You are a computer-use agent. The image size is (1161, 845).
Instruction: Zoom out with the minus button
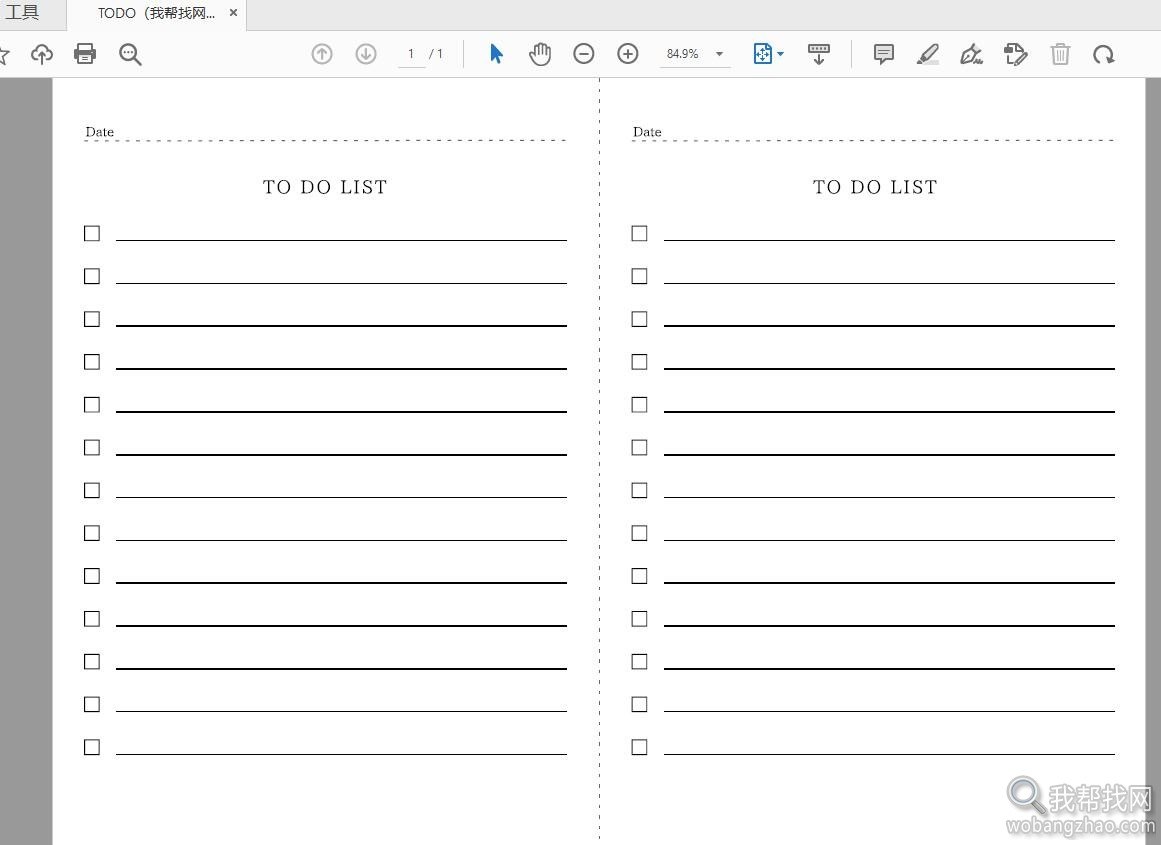coord(583,53)
